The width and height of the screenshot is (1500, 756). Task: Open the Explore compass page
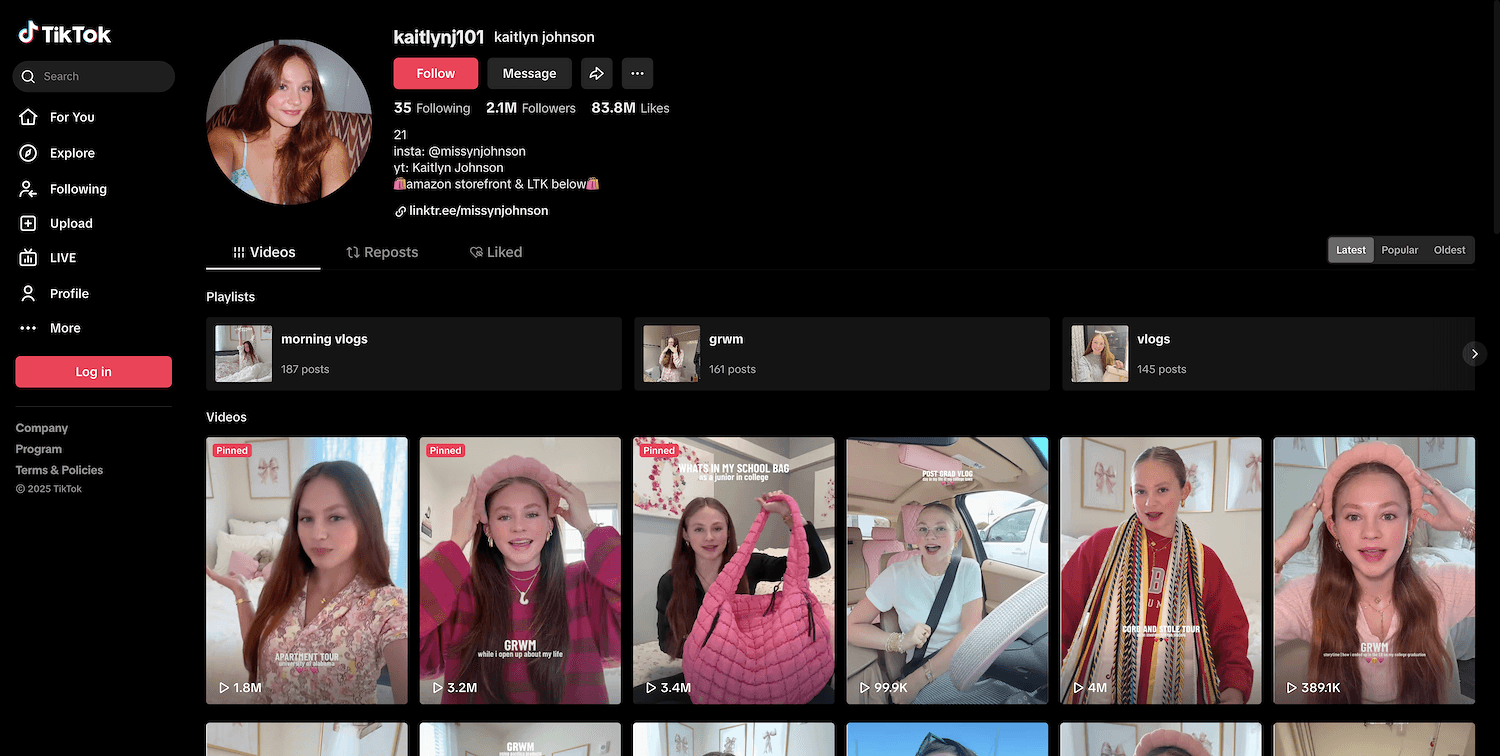tap(72, 153)
